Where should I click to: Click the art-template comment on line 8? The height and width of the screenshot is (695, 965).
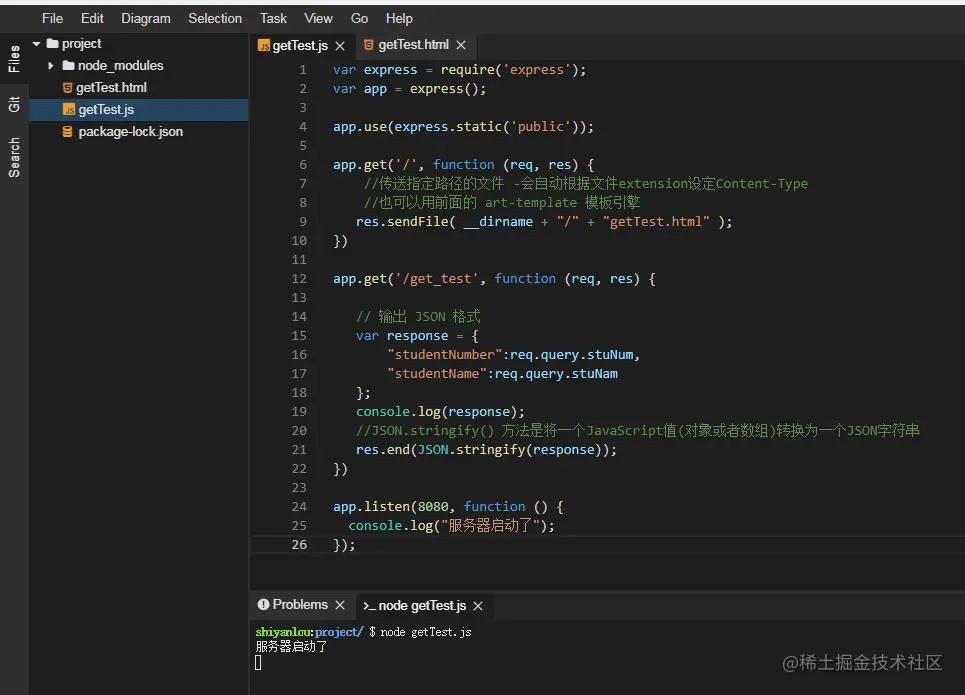(502, 203)
